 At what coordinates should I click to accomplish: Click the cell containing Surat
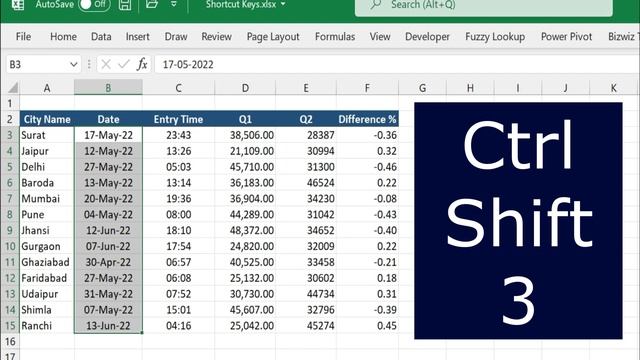click(47, 135)
